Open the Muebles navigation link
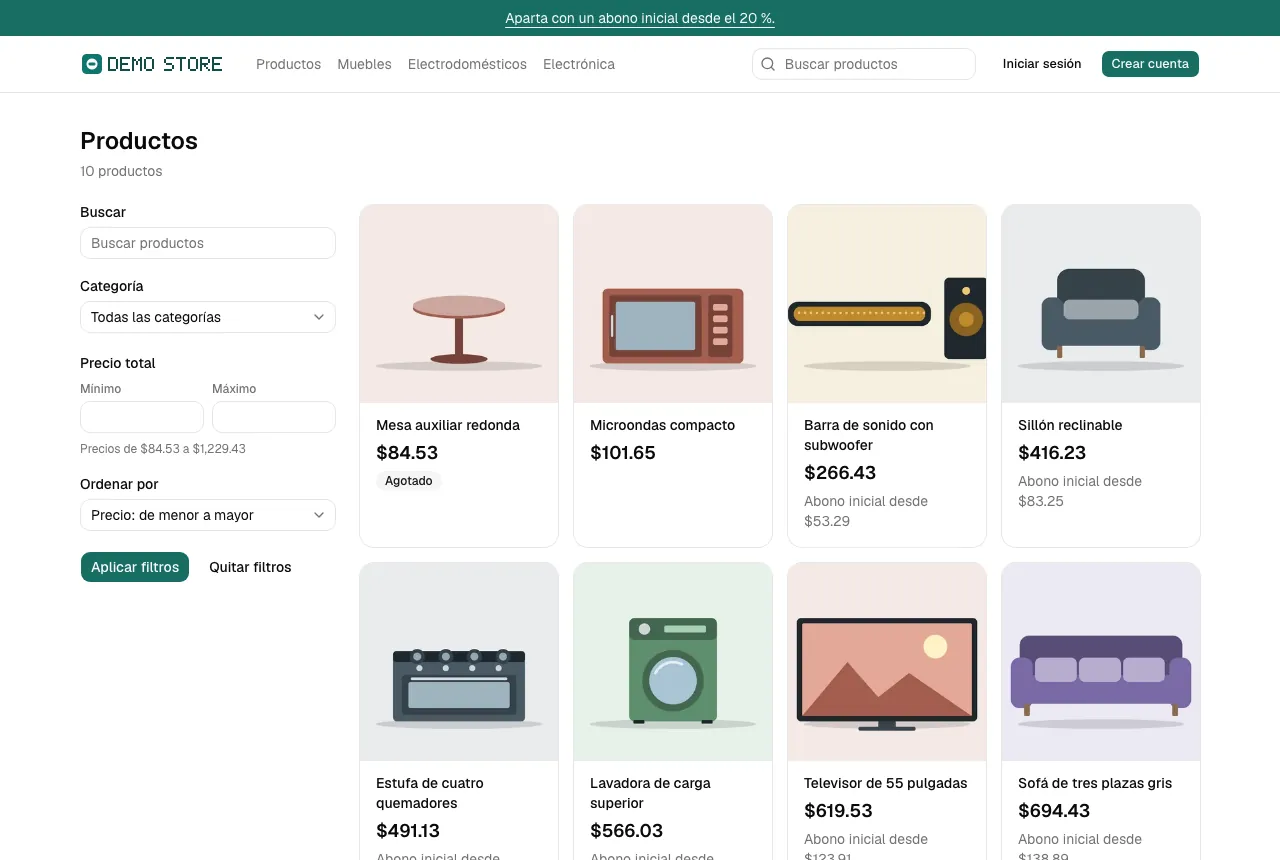1280x860 pixels. click(364, 64)
